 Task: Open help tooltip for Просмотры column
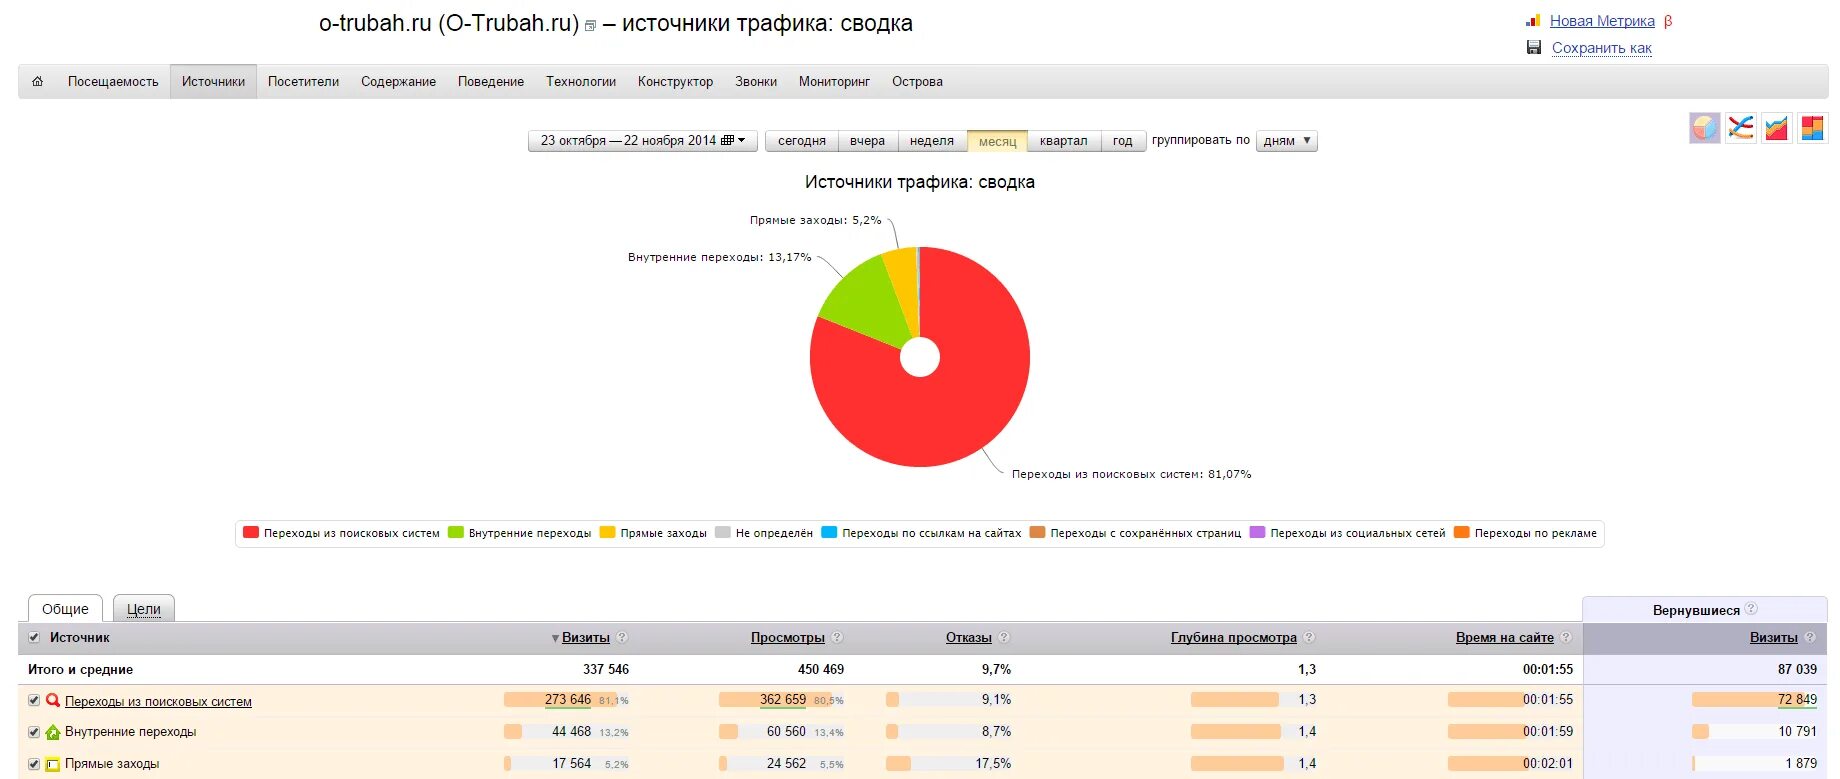tap(837, 637)
